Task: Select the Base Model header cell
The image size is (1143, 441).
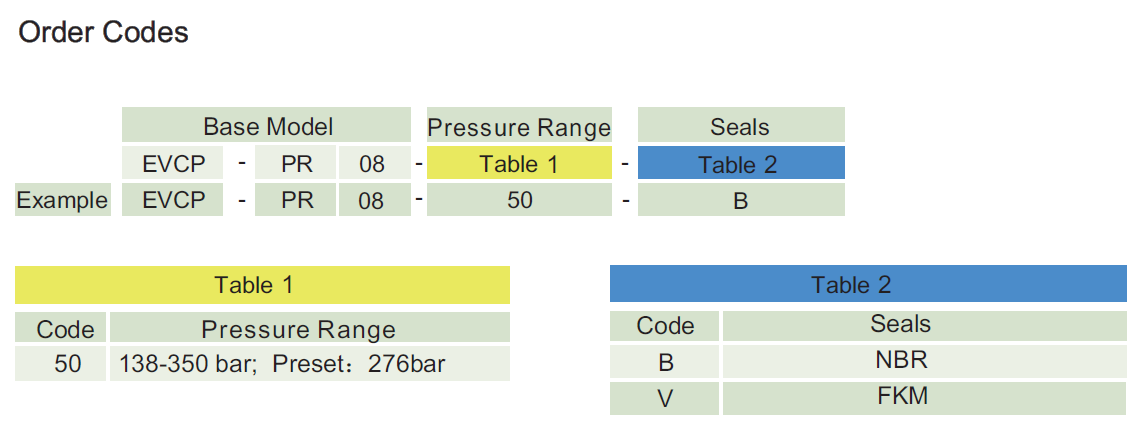Action: pyautogui.click(x=267, y=127)
